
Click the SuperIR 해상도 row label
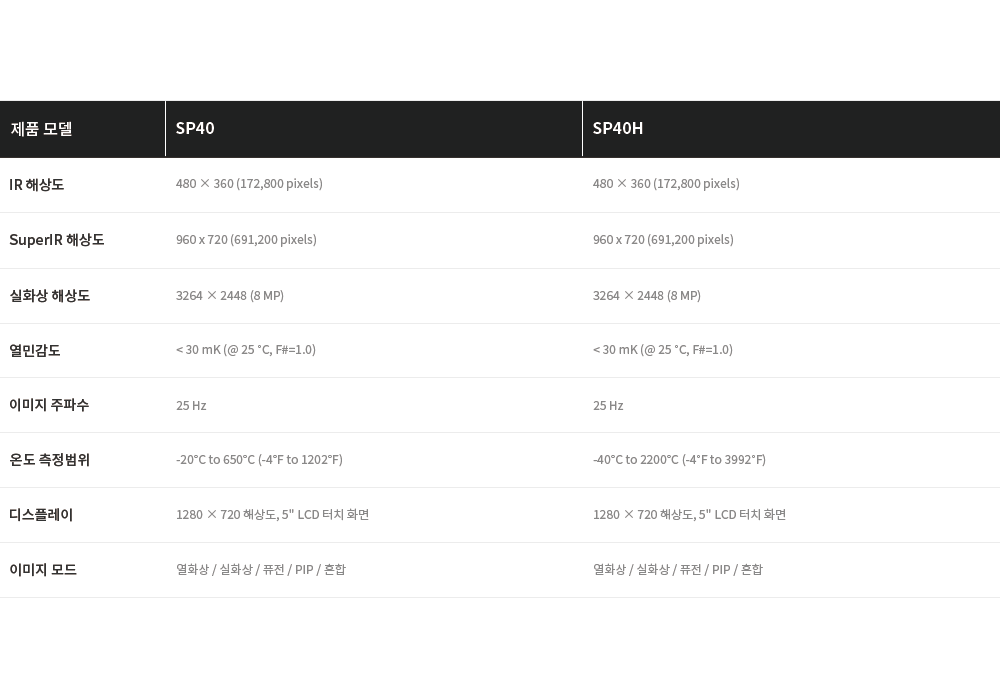pyautogui.click(x=57, y=240)
